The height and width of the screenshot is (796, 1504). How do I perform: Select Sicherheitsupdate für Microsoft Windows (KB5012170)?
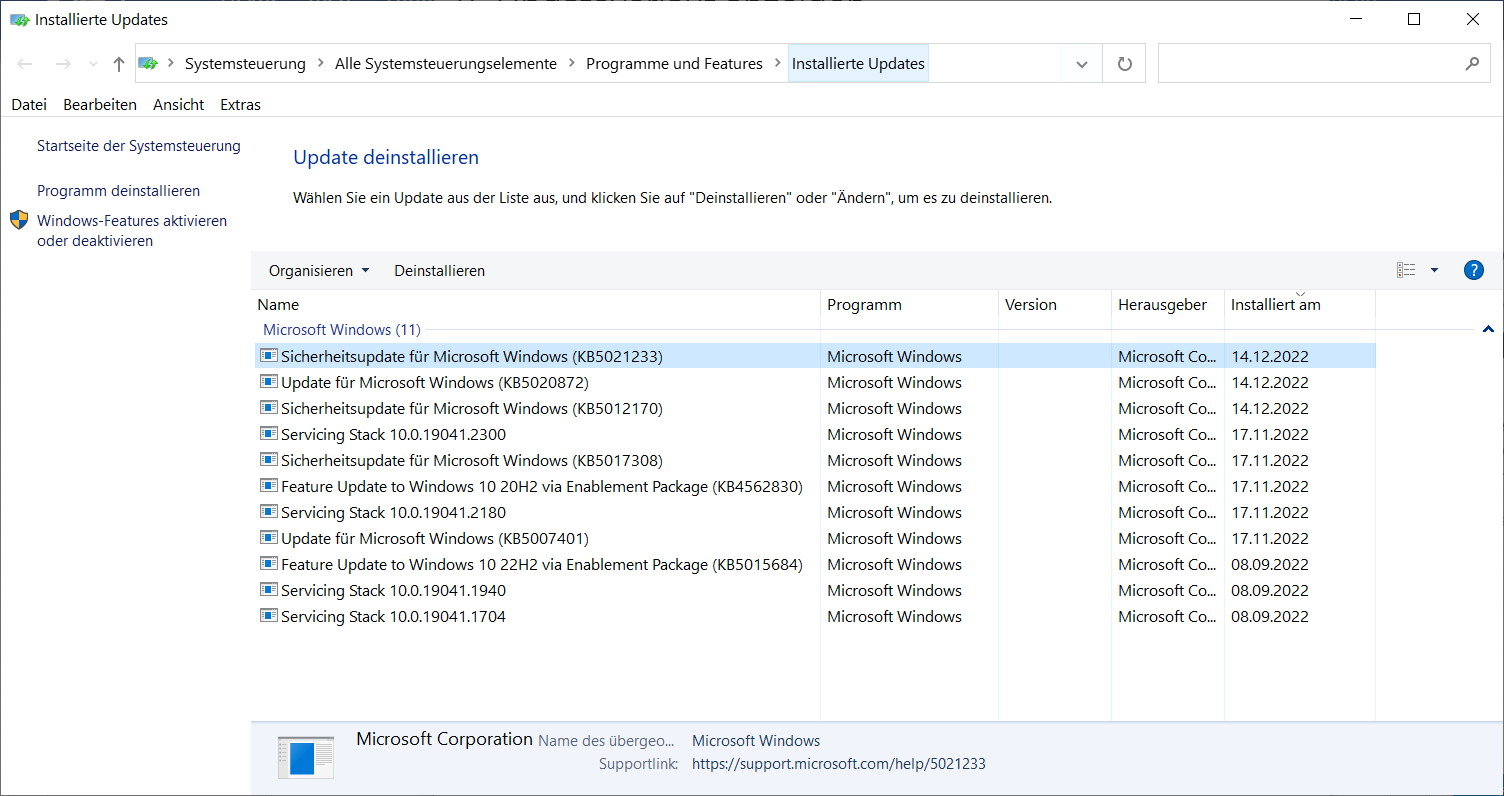[472, 408]
